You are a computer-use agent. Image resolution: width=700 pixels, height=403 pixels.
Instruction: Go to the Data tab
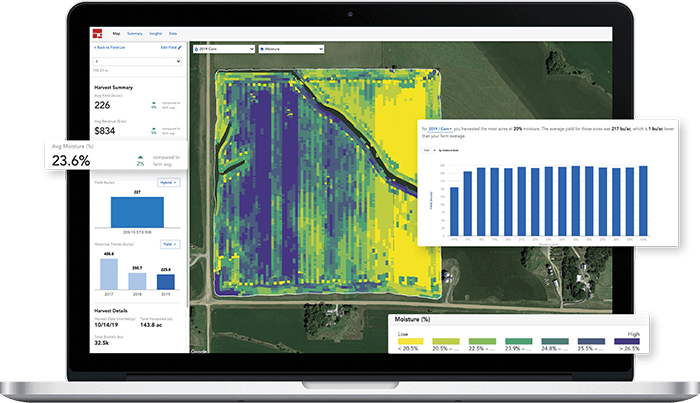click(176, 33)
